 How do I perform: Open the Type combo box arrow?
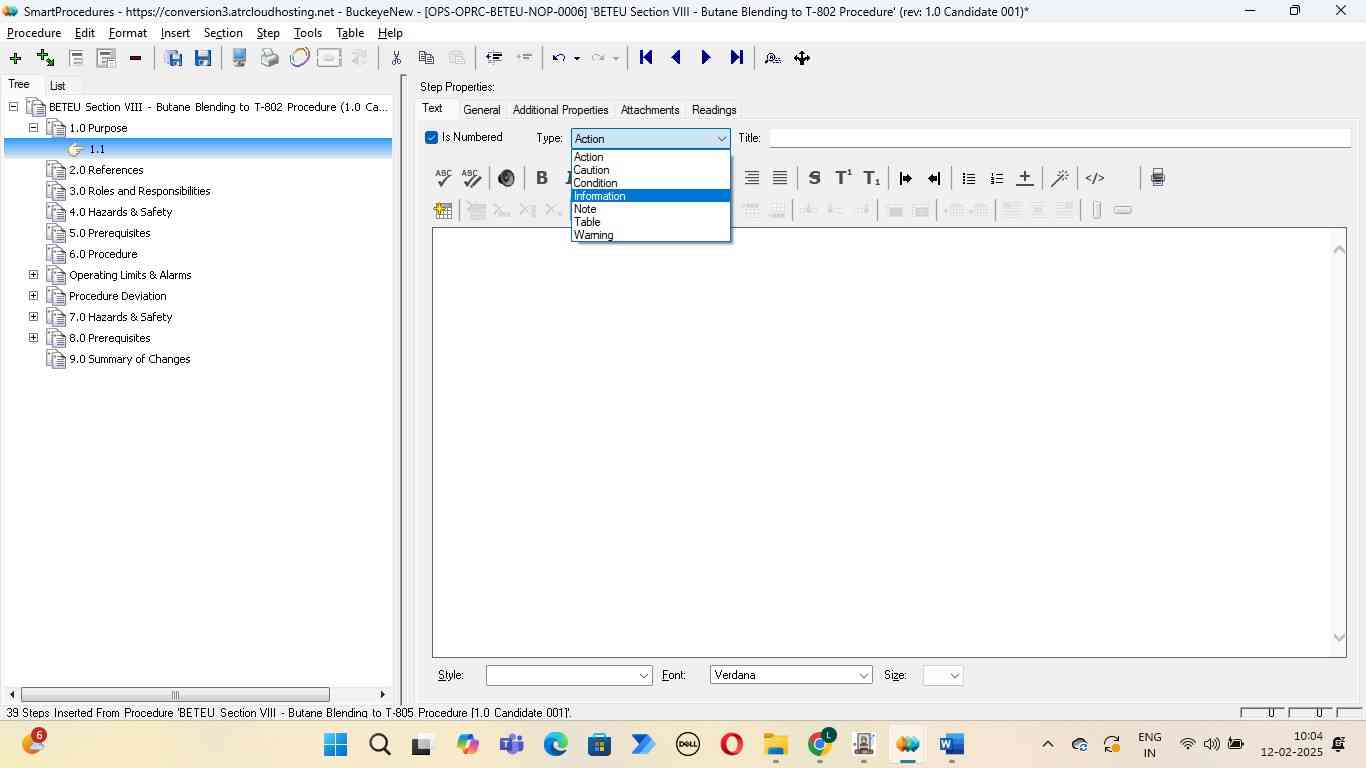pyautogui.click(x=721, y=139)
